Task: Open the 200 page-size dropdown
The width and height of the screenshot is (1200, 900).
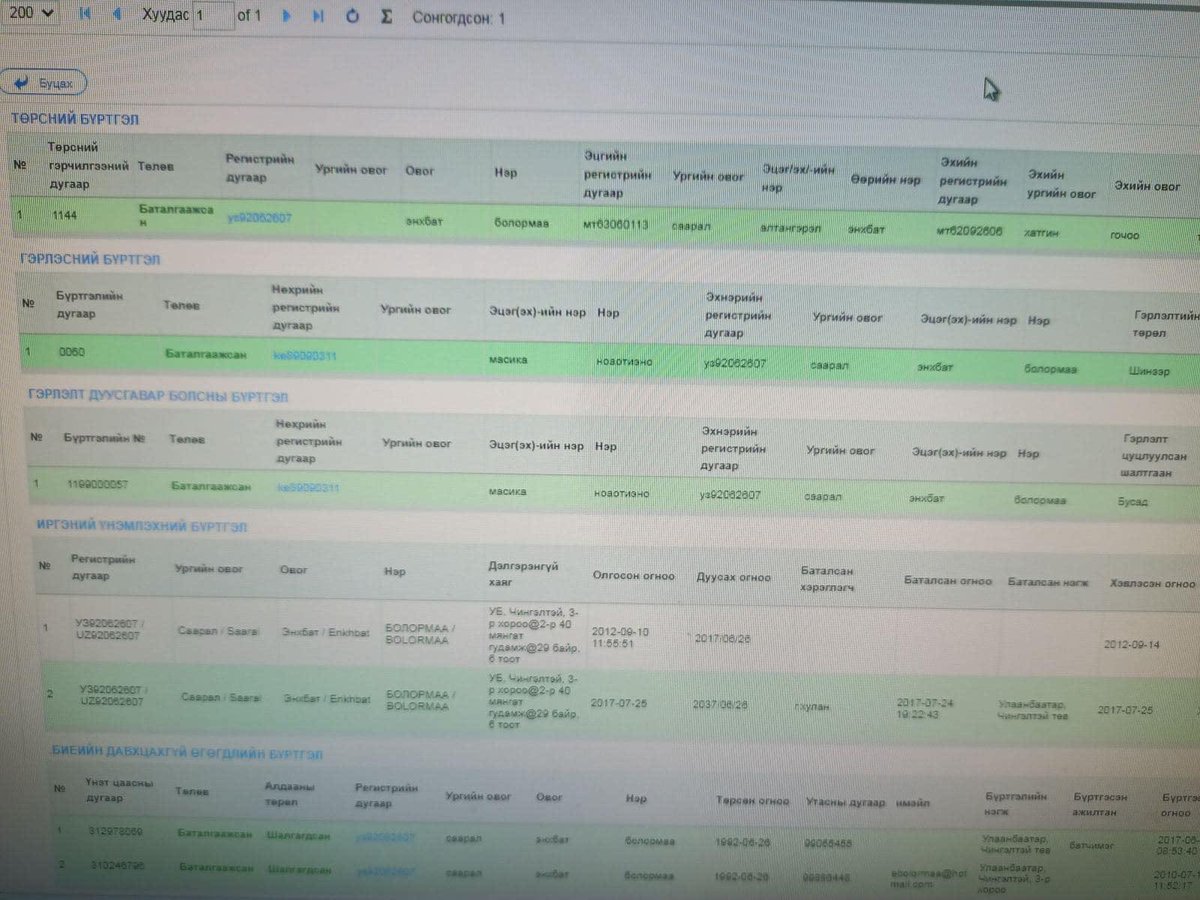Action: [30, 13]
